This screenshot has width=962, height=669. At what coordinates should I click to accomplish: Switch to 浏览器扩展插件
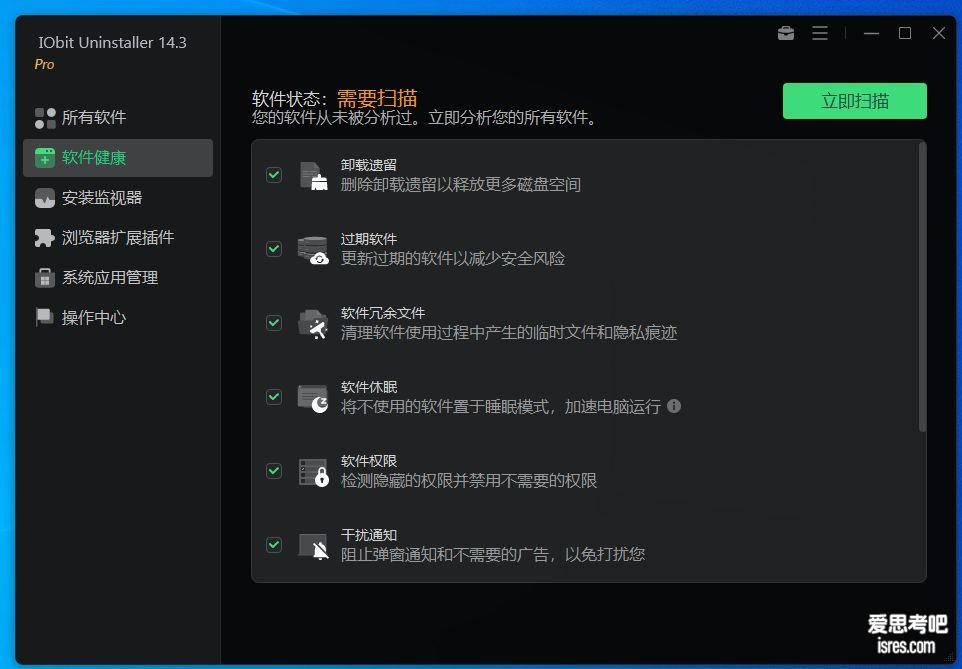pyautogui.click(x=118, y=238)
